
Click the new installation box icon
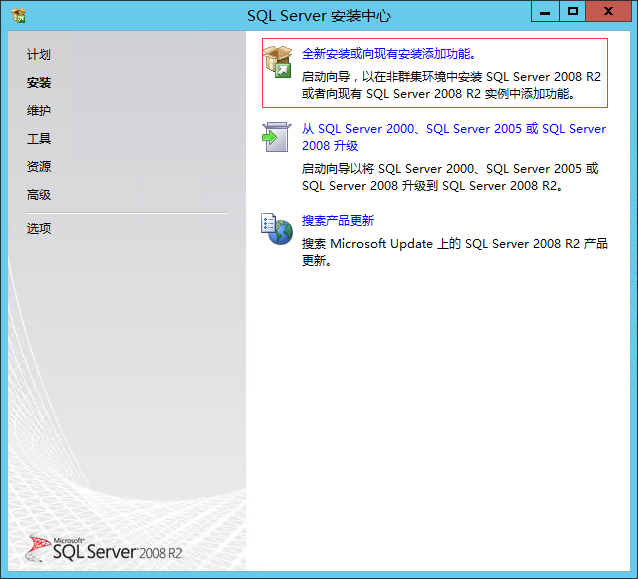pos(277,62)
